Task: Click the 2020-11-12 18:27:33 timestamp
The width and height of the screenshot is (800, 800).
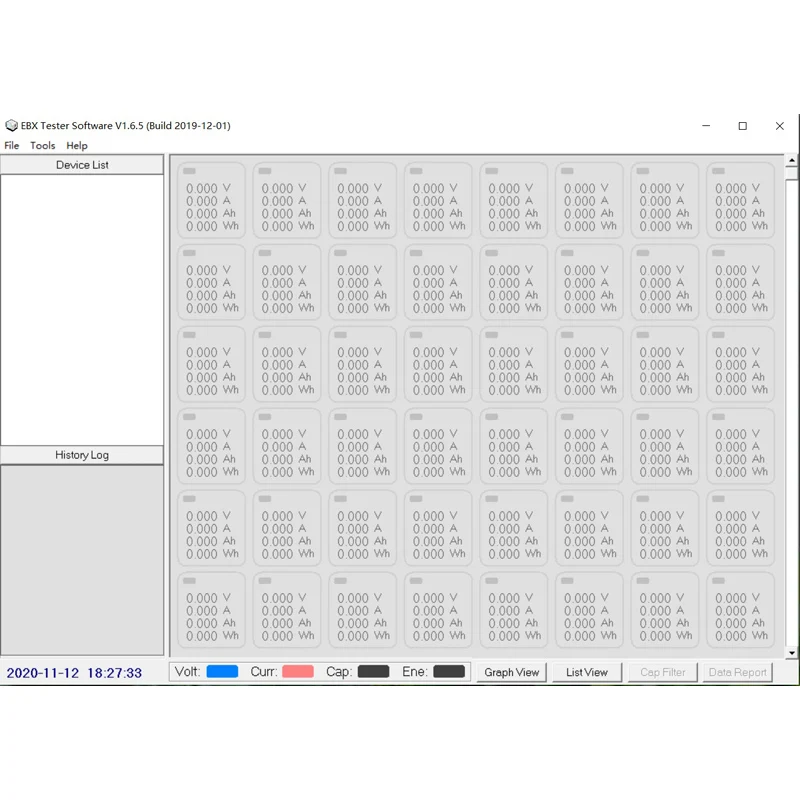Action: coord(74,673)
